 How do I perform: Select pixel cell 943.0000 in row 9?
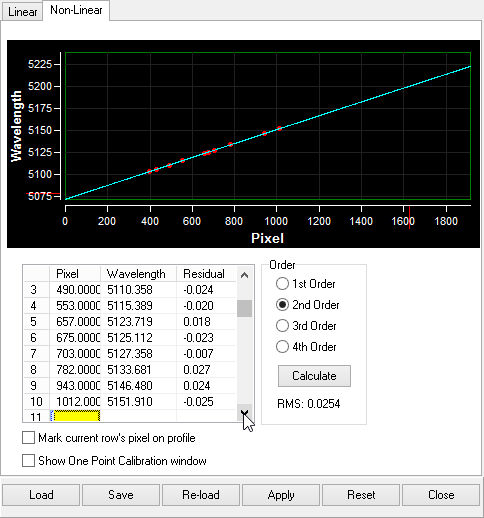[x=75, y=386]
